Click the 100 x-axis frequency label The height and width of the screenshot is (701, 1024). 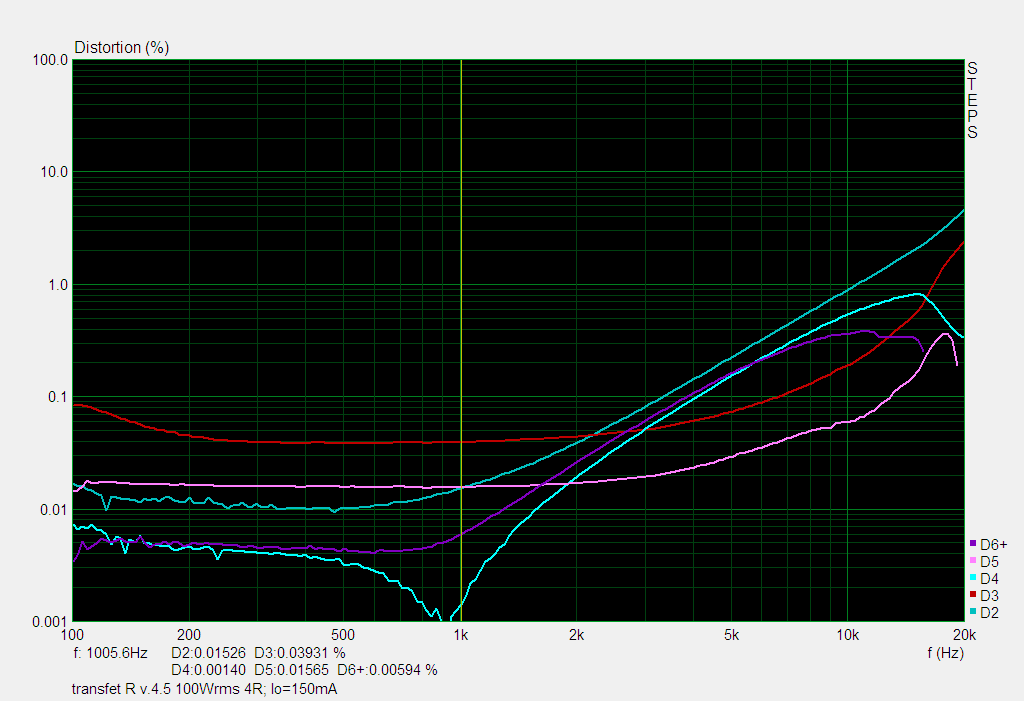click(72, 635)
